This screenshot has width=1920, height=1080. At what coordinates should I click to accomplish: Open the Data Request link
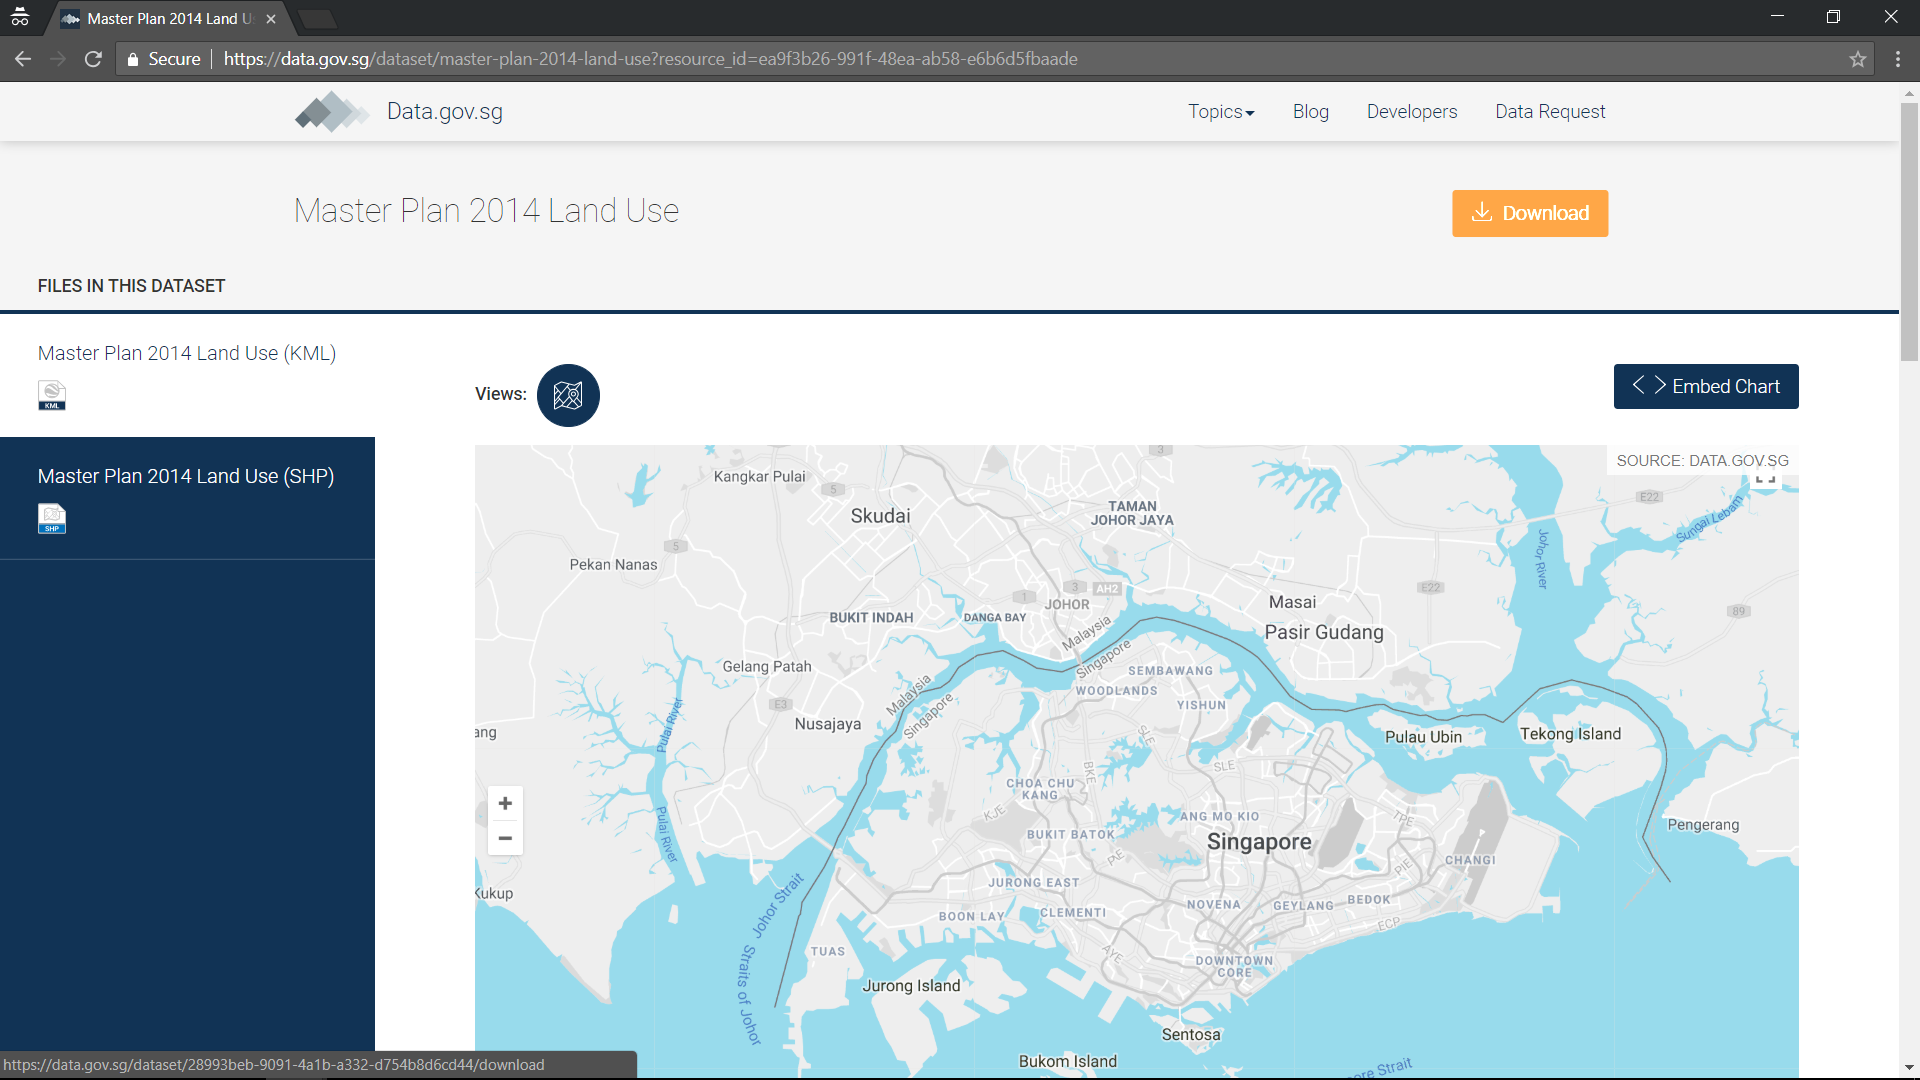1549,111
